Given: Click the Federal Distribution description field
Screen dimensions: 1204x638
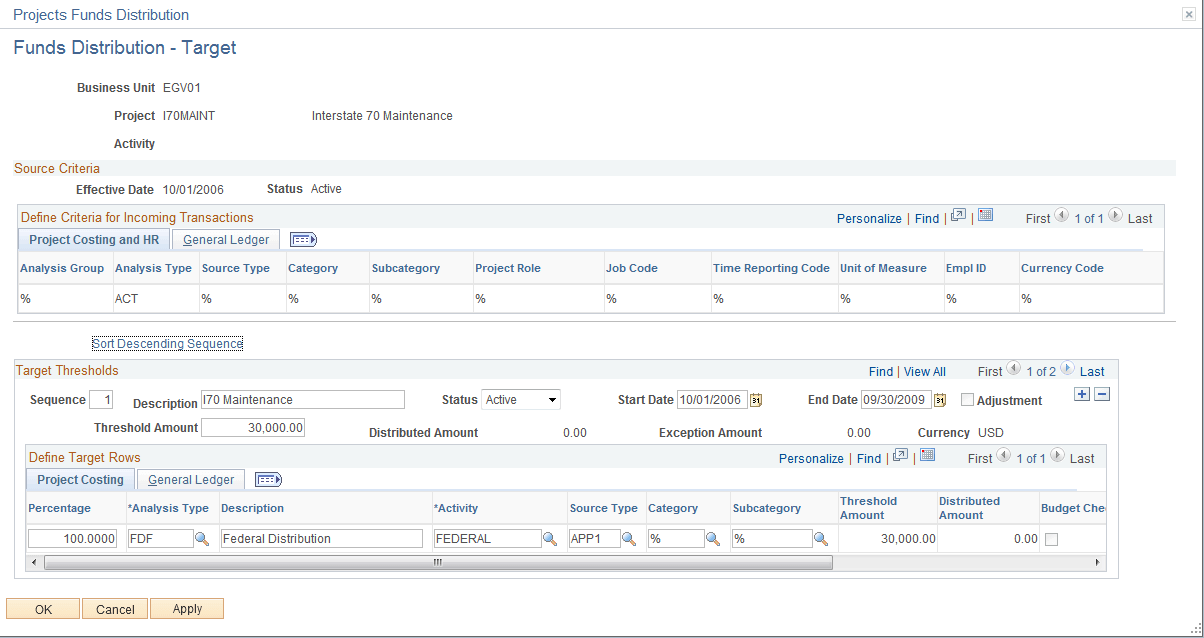Looking at the screenshot, I should (x=322, y=539).
